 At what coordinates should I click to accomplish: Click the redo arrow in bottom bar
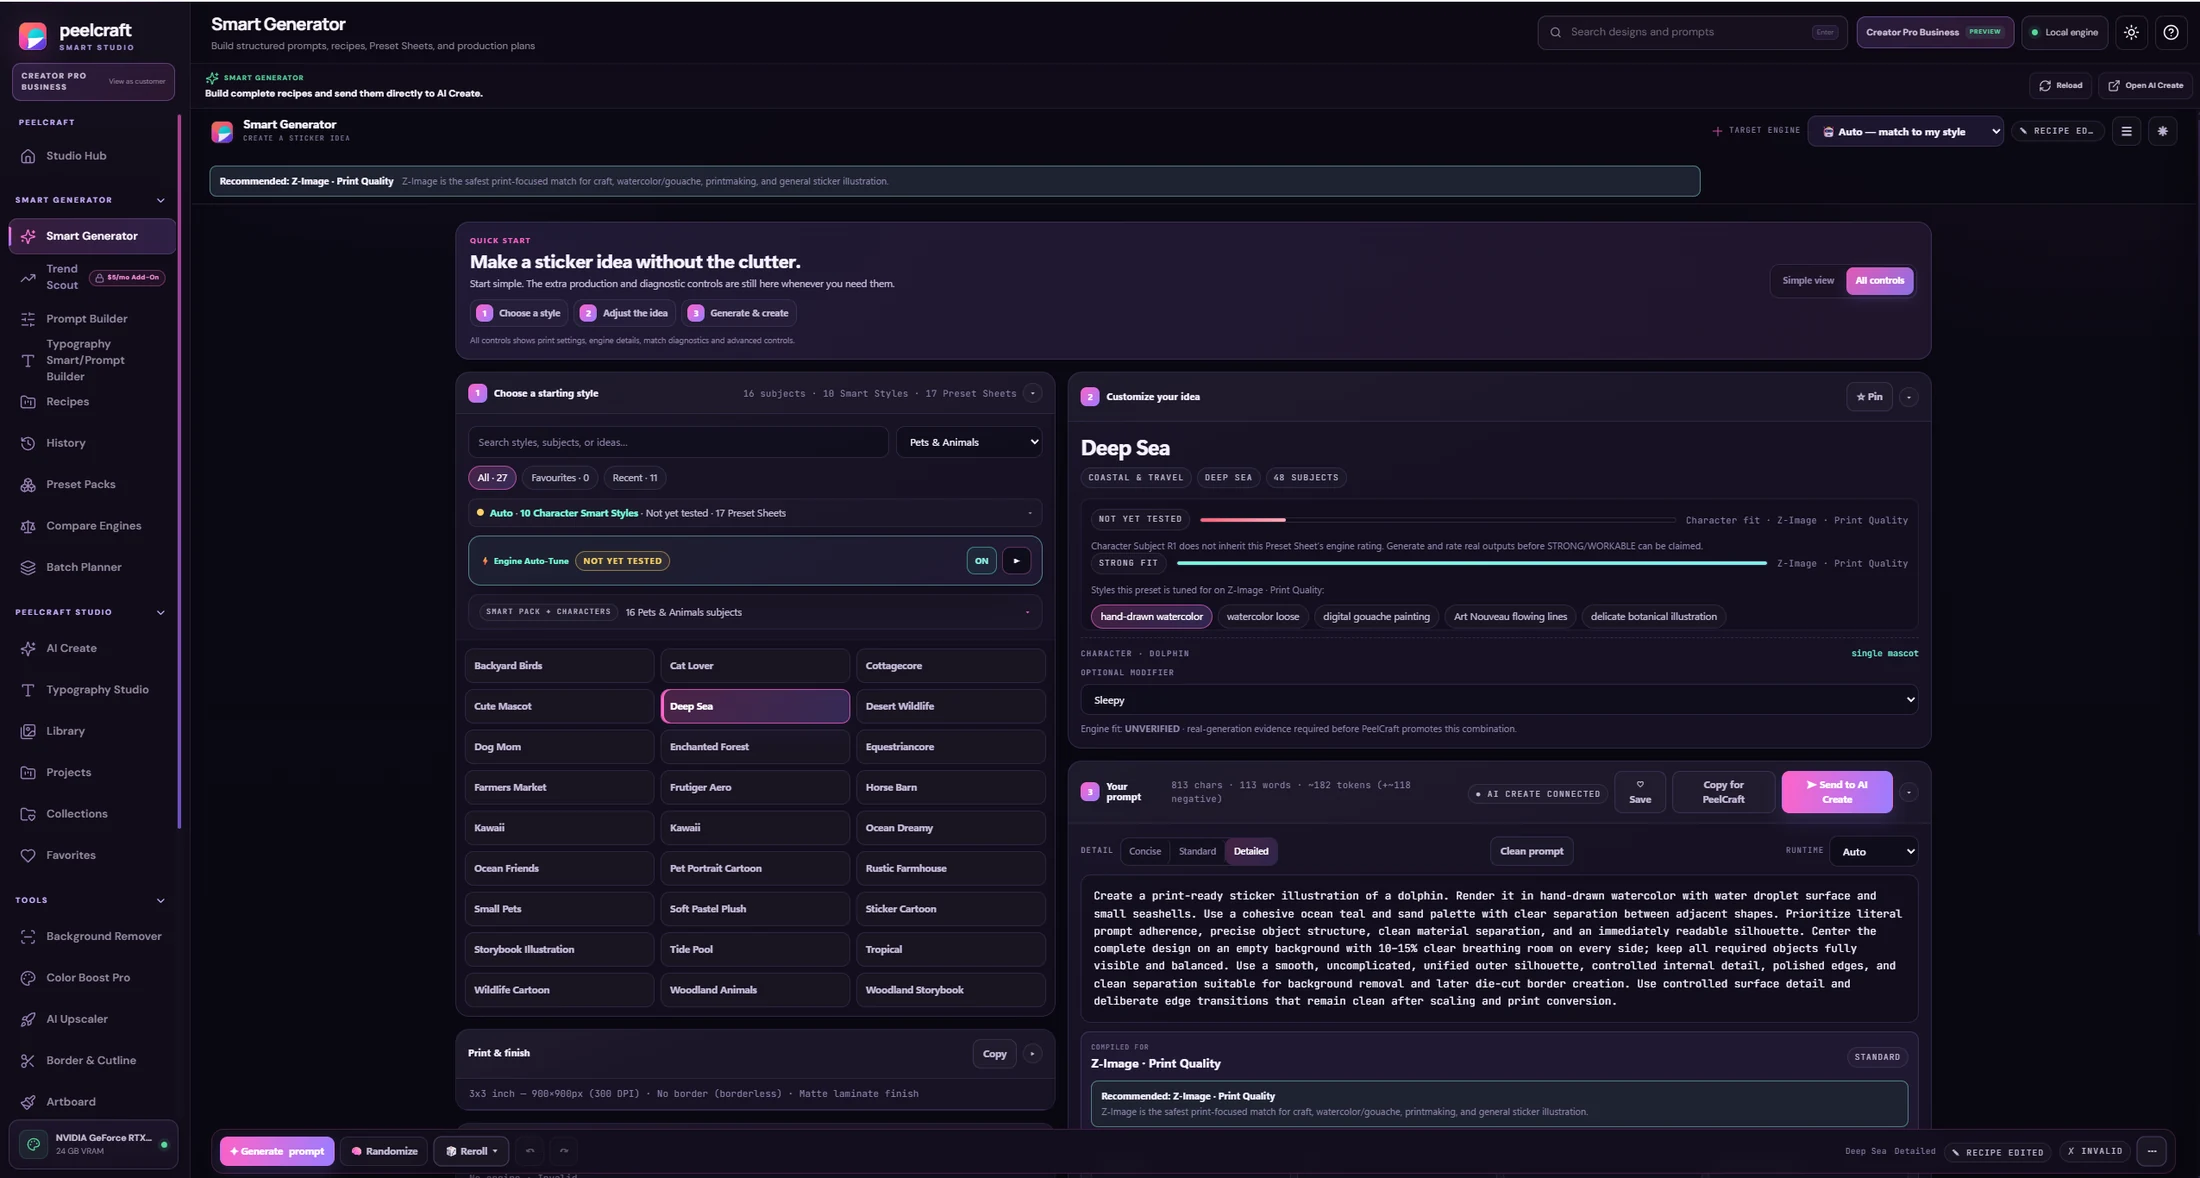(x=564, y=1151)
